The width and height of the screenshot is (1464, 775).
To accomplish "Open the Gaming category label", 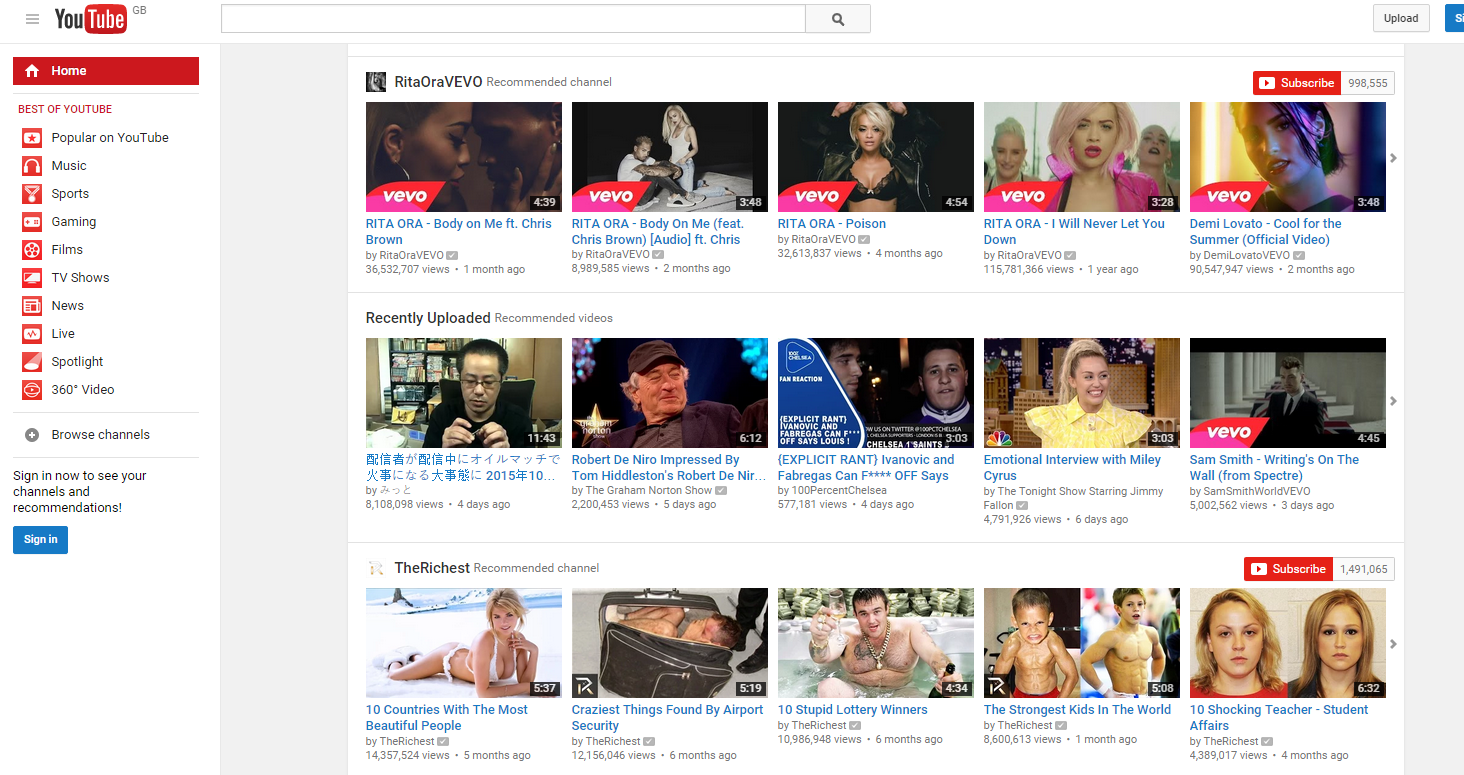I will pos(74,222).
